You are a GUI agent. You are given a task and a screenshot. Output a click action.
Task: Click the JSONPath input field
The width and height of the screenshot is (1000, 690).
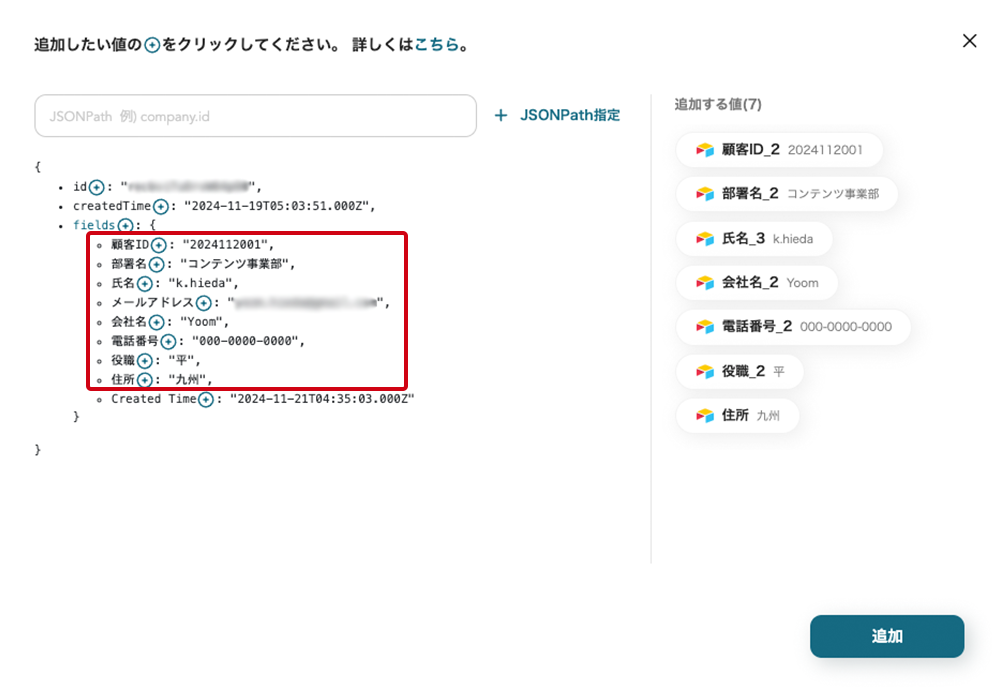point(255,116)
